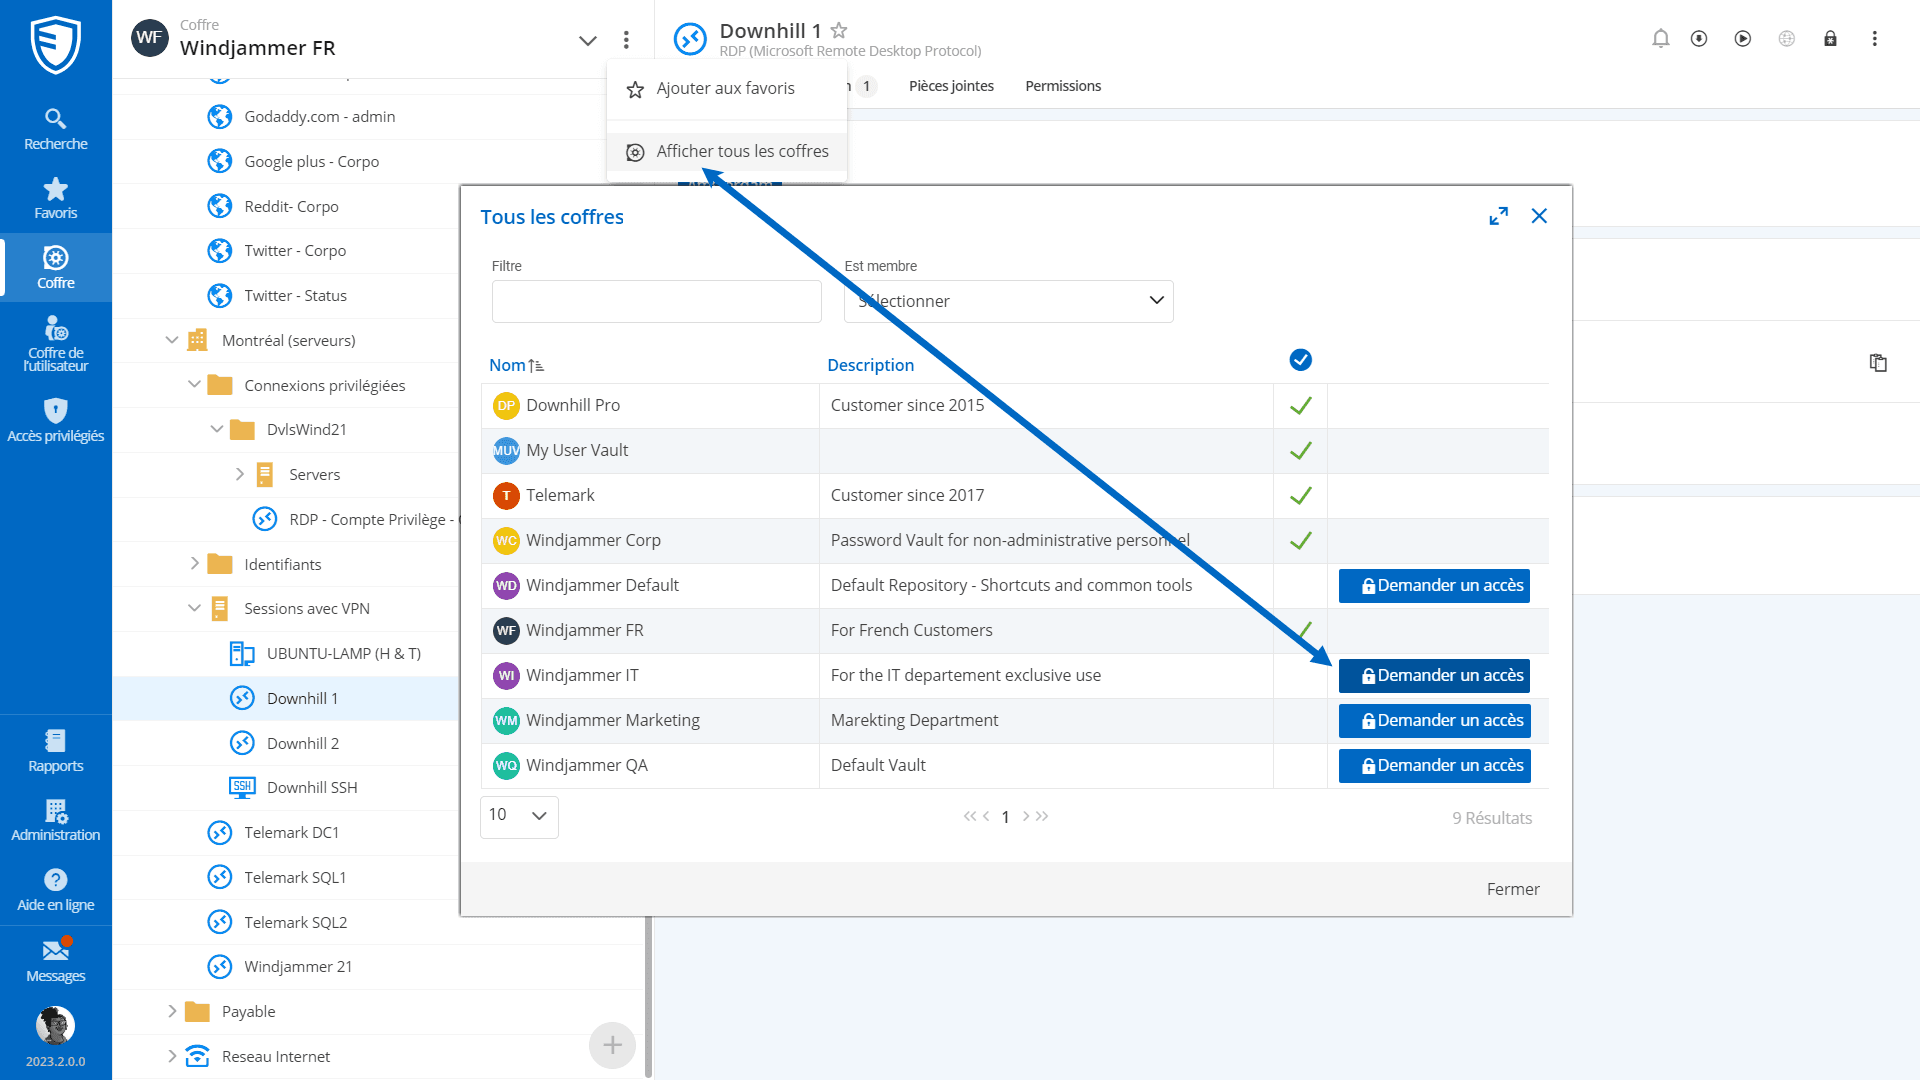Click Fermer to close dialog
Viewport: 1920px width, 1080px height.
coord(1512,889)
